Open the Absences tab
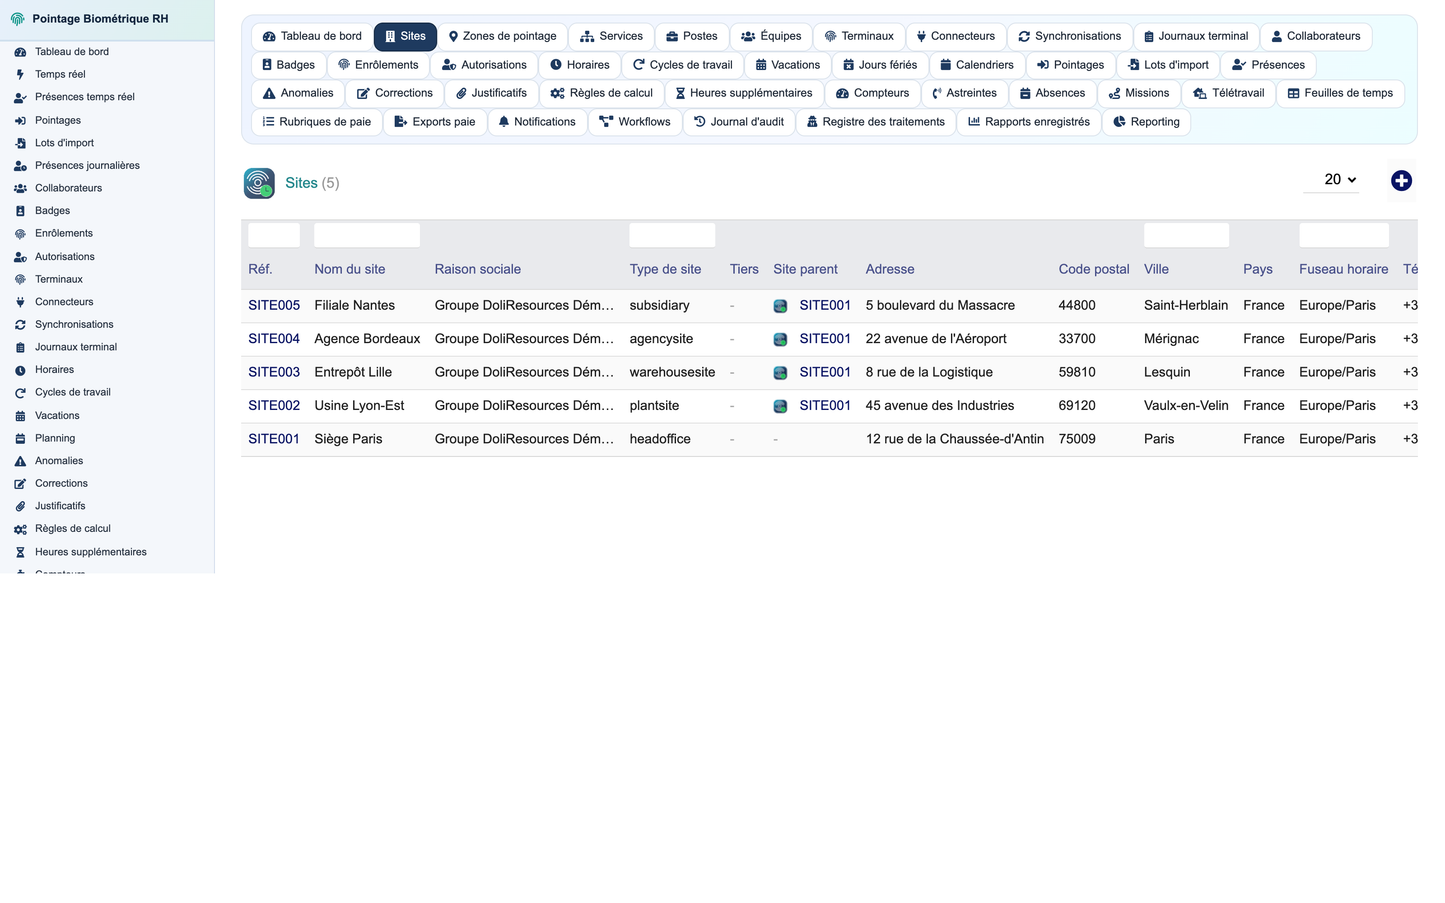Image resolution: width=1445 pixels, height=903 pixels. [x=1052, y=93]
